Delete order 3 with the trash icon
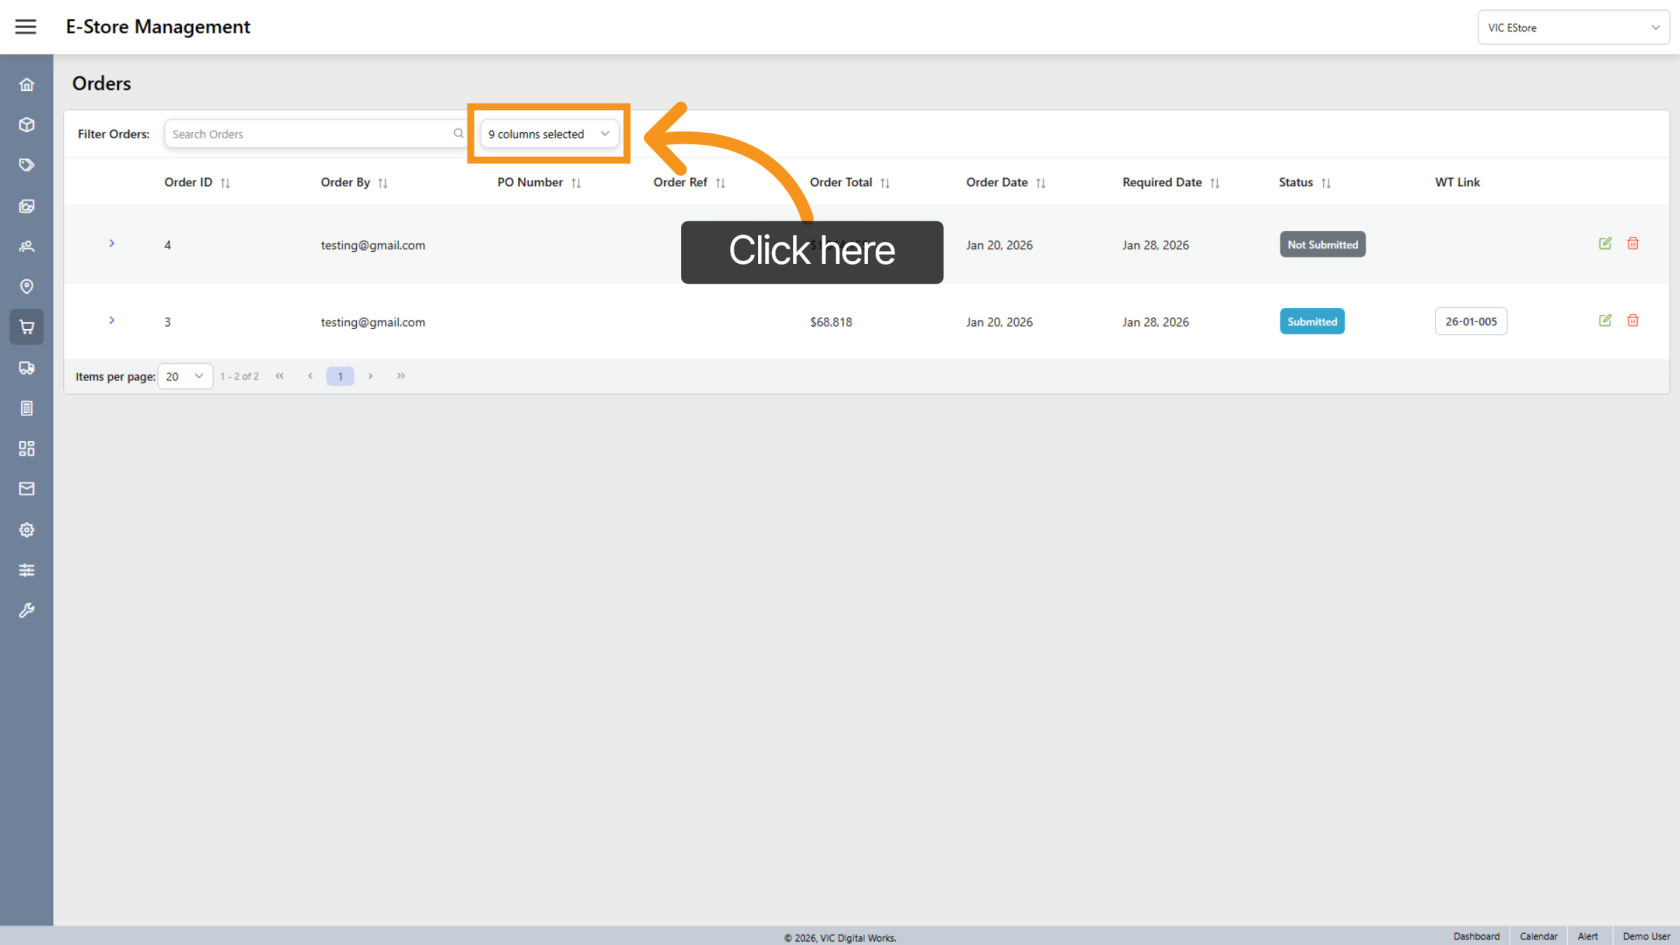This screenshot has height=945, width=1680. click(1633, 321)
